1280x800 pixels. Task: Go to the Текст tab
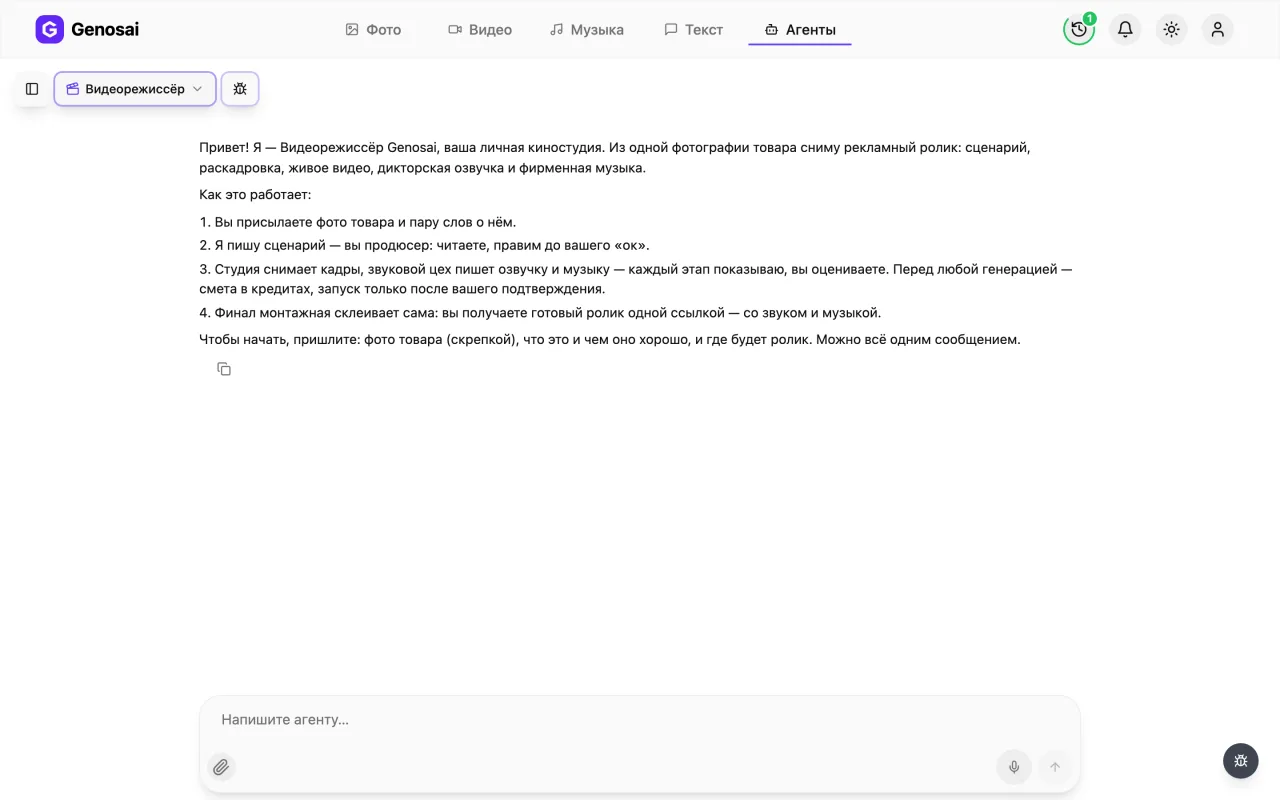tap(694, 30)
